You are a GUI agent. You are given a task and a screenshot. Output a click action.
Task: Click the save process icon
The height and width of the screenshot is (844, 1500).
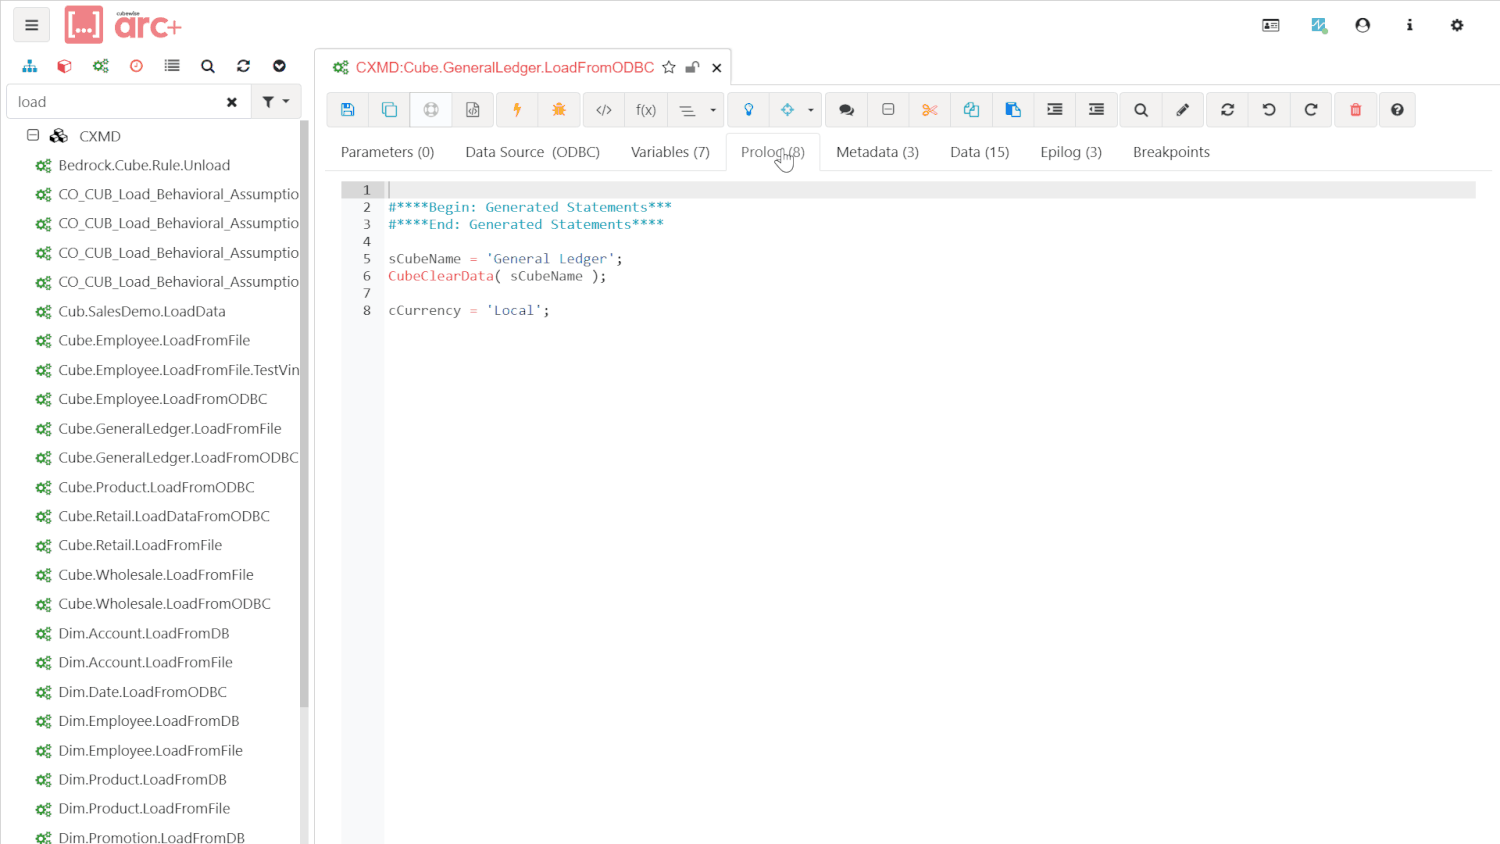click(x=348, y=110)
